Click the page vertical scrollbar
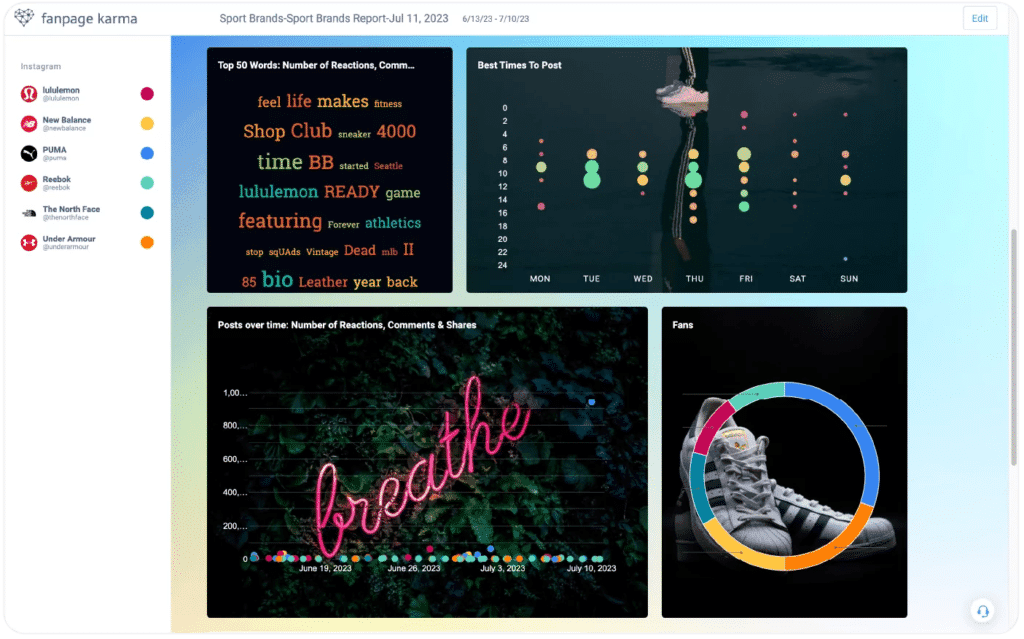 [x=1014, y=347]
